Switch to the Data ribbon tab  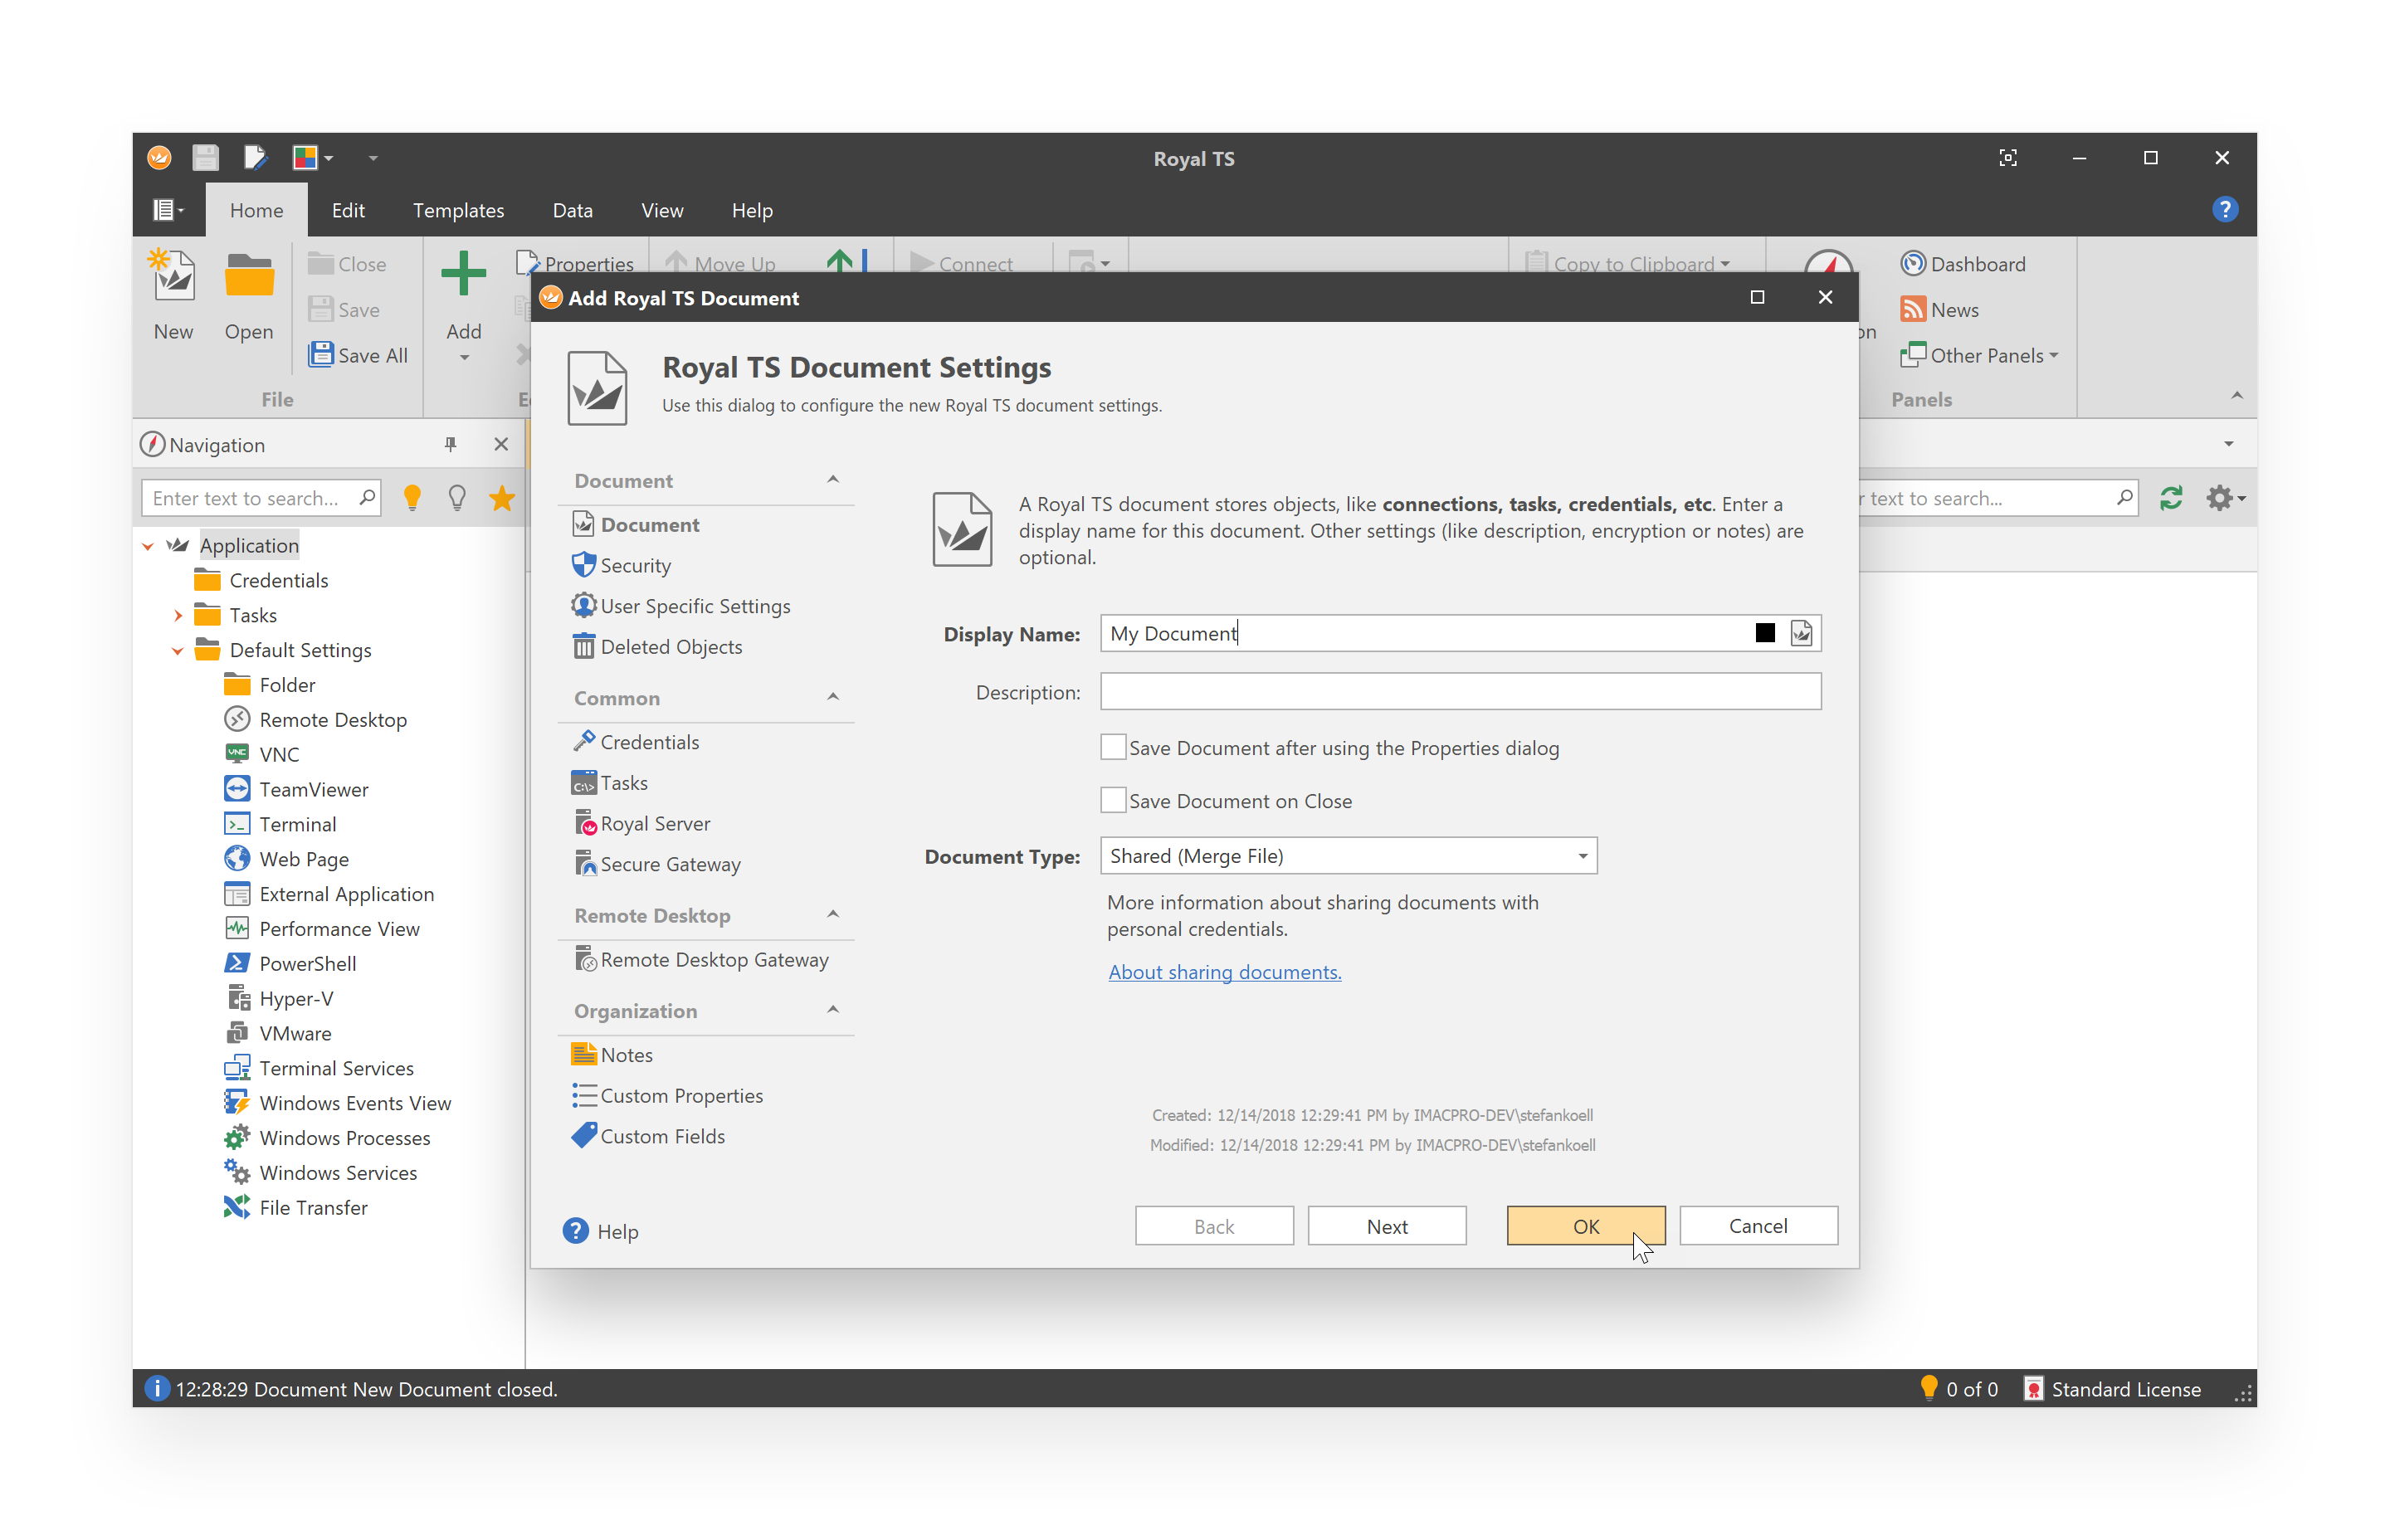point(573,210)
